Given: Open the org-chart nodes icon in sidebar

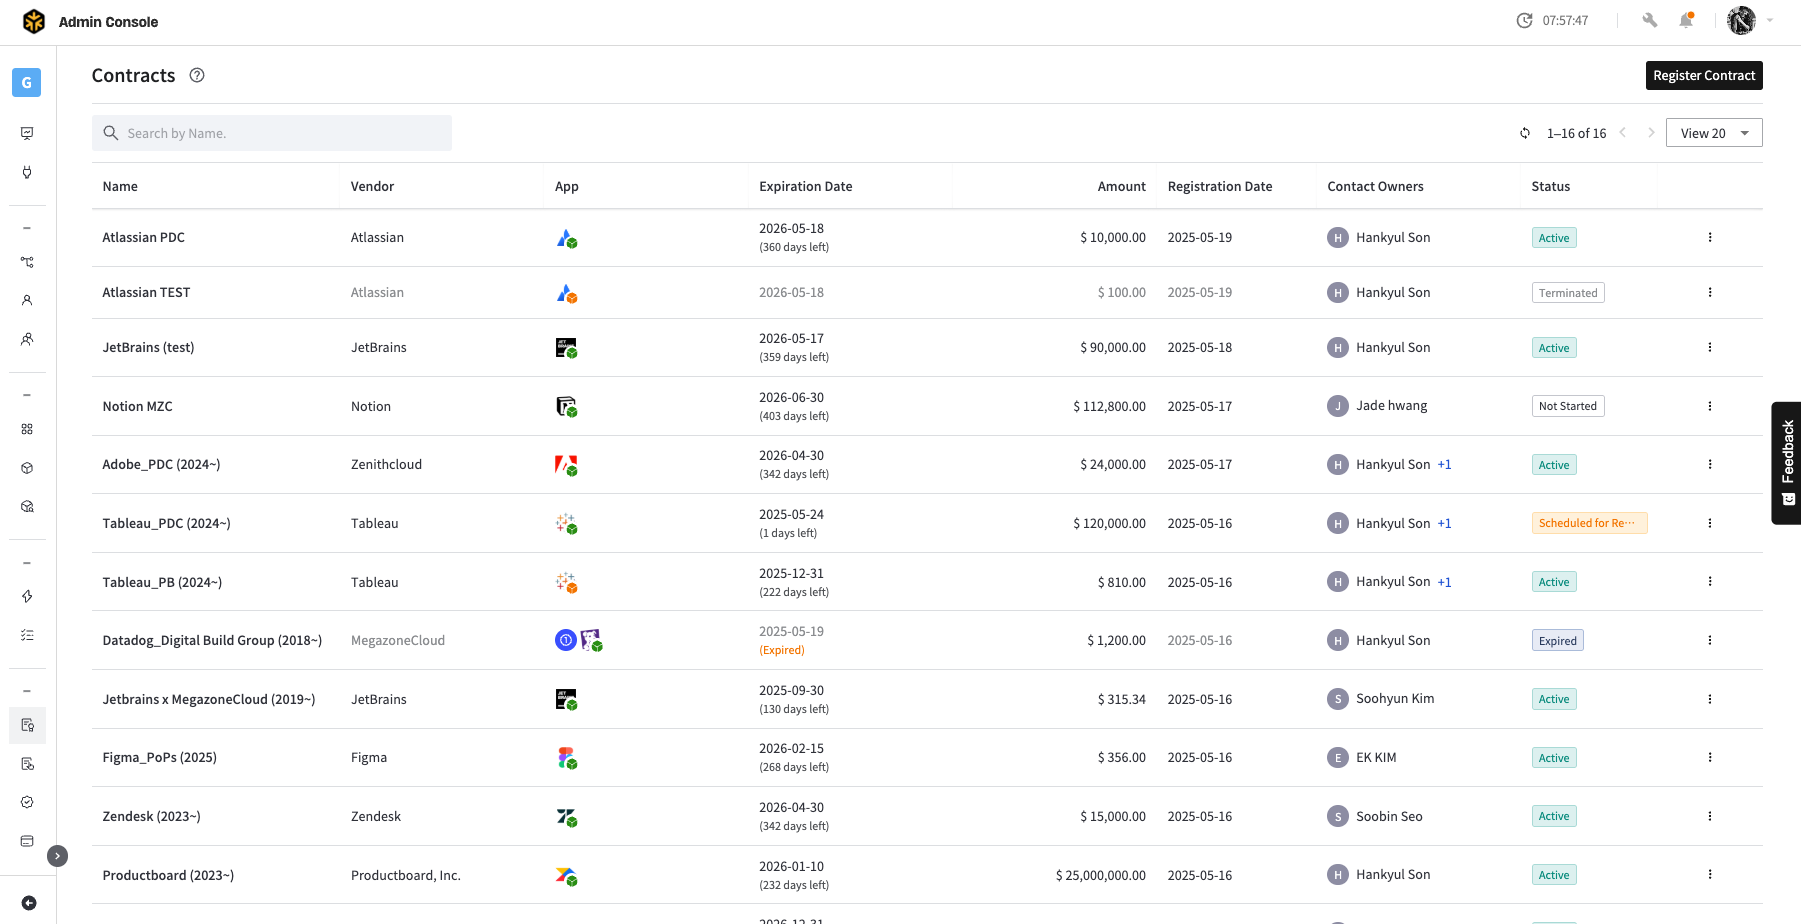Looking at the screenshot, I should pos(27,262).
